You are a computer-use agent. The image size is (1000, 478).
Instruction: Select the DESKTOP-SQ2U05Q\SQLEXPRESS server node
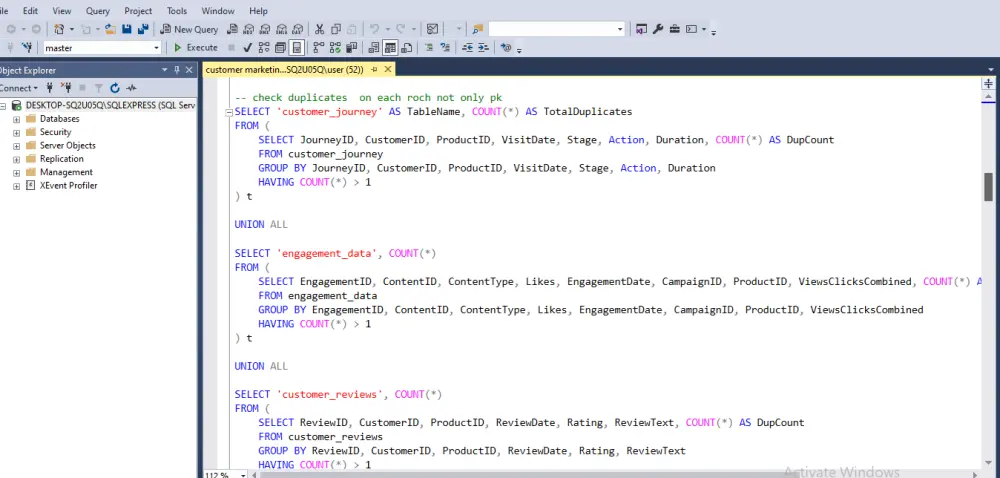[x=110, y=105]
